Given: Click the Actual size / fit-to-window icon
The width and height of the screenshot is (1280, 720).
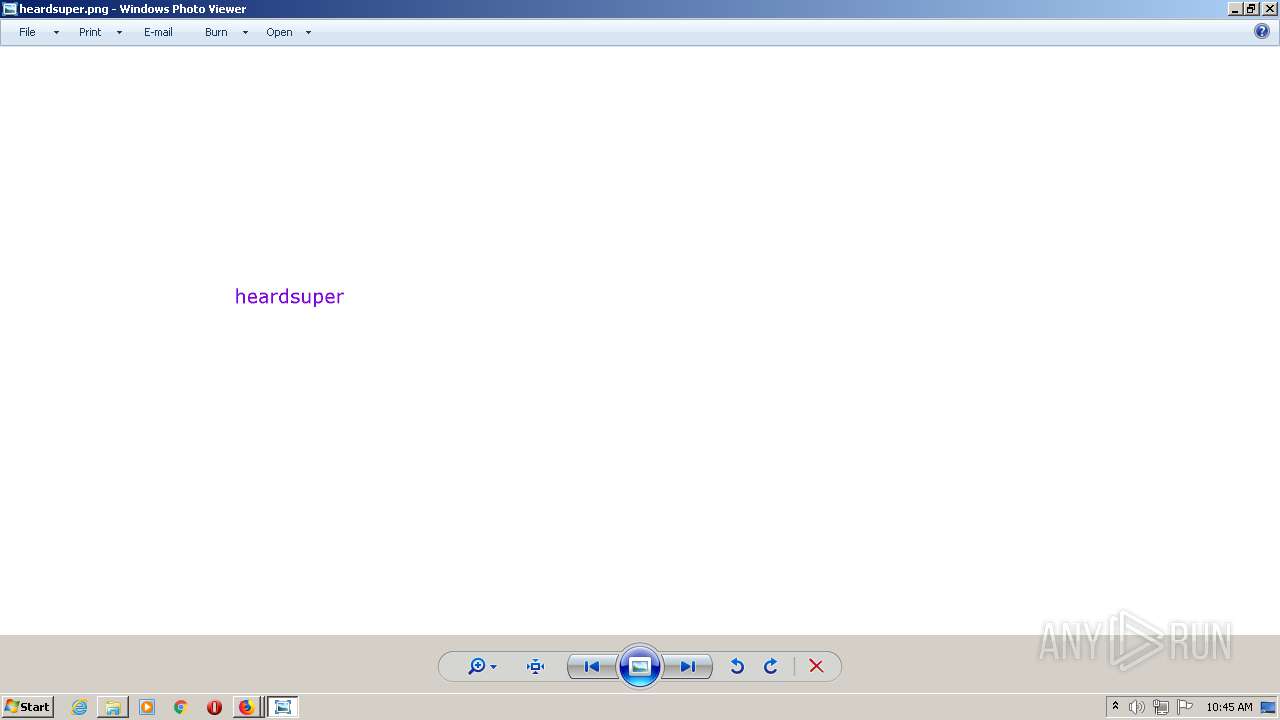Looking at the screenshot, I should 535,666.
